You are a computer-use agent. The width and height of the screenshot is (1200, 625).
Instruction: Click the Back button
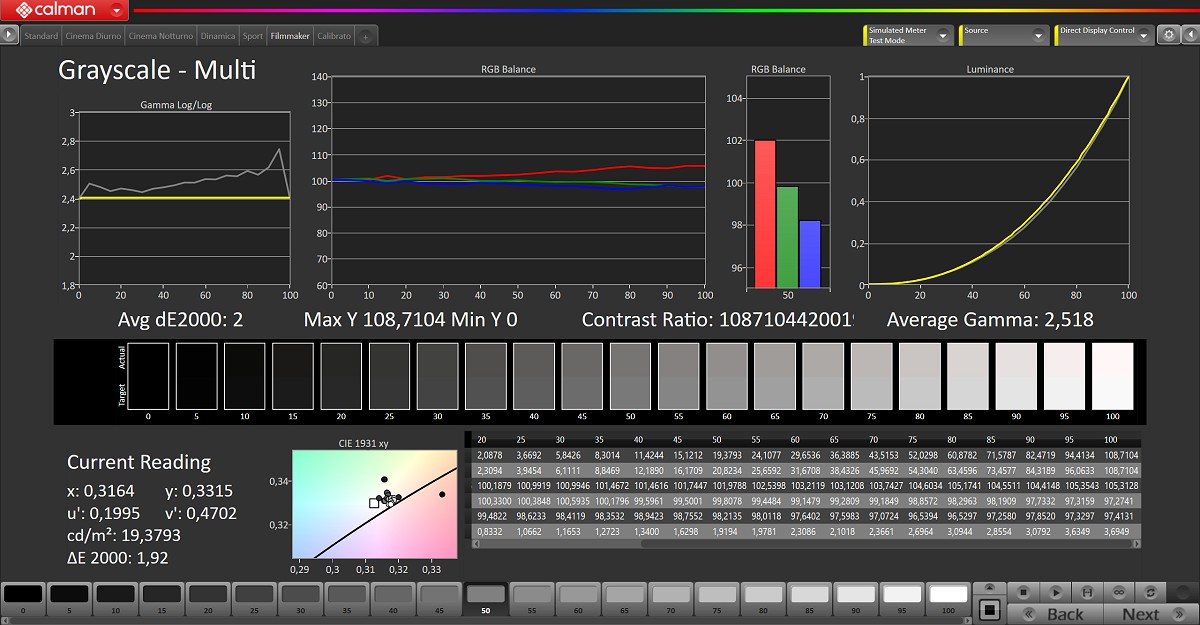[x=1054, y=614]
